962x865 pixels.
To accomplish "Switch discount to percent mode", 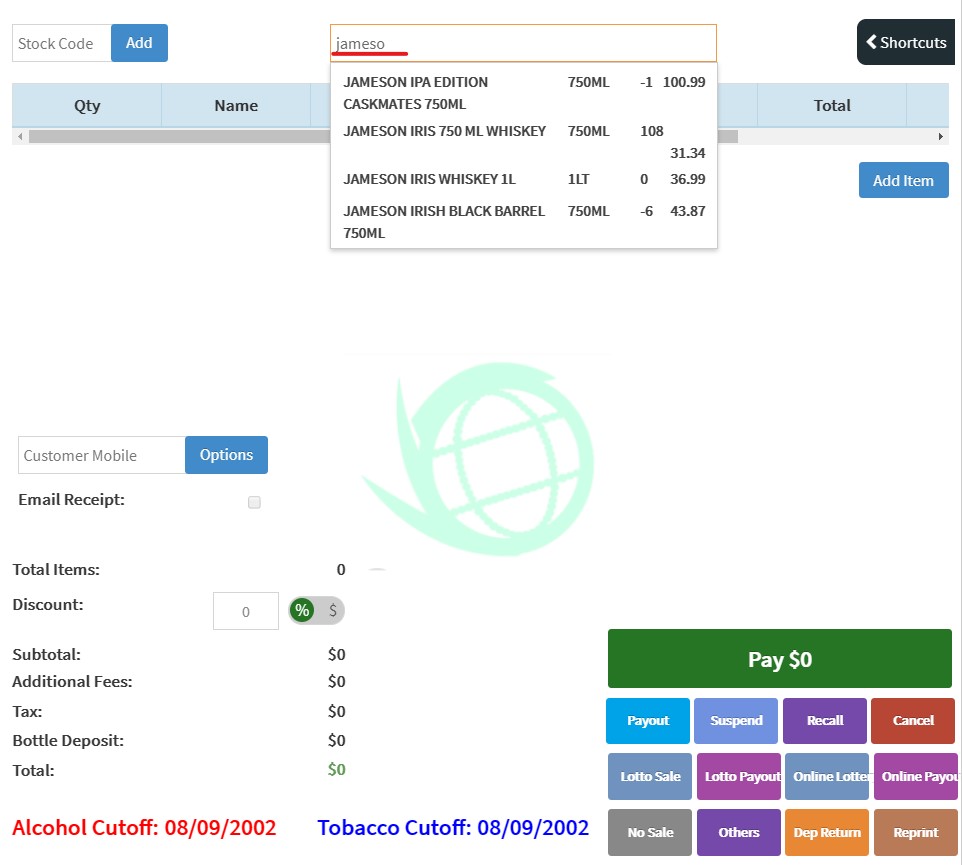I will [x=302, y=610].
